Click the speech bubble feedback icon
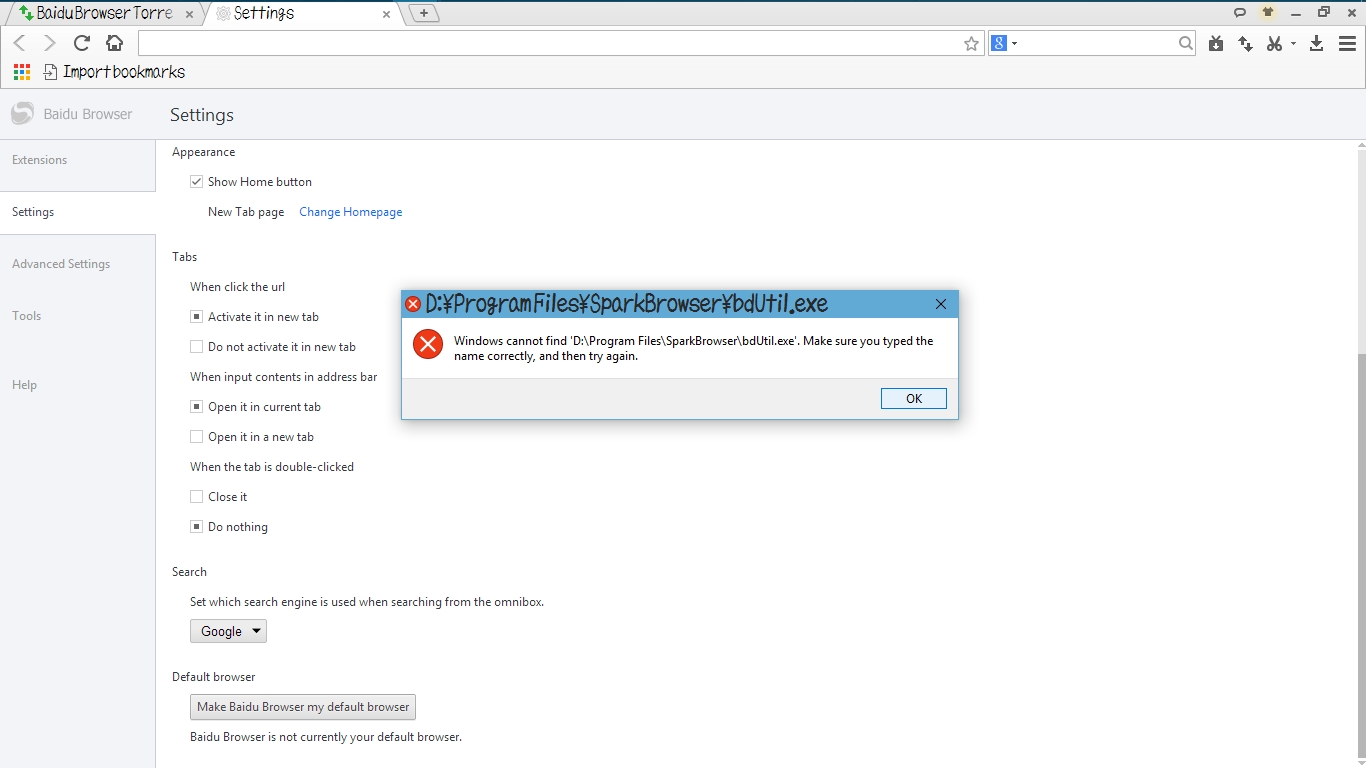 click(1240, 13)
